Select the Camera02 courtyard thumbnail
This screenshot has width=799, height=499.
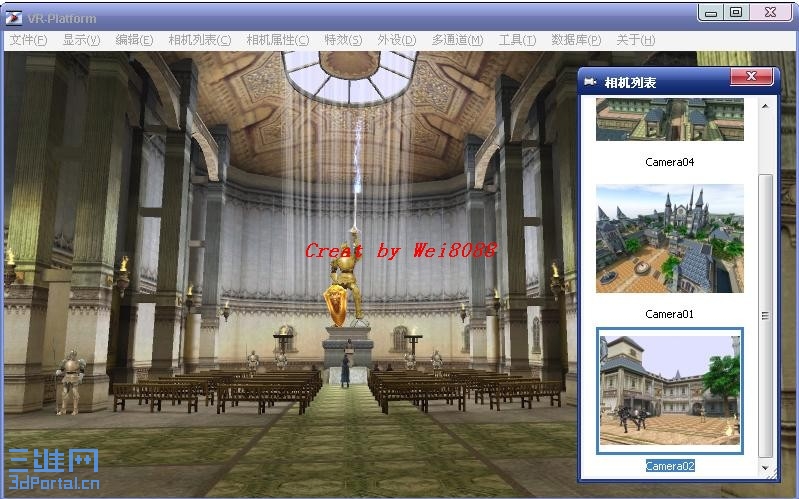[670, 391]
